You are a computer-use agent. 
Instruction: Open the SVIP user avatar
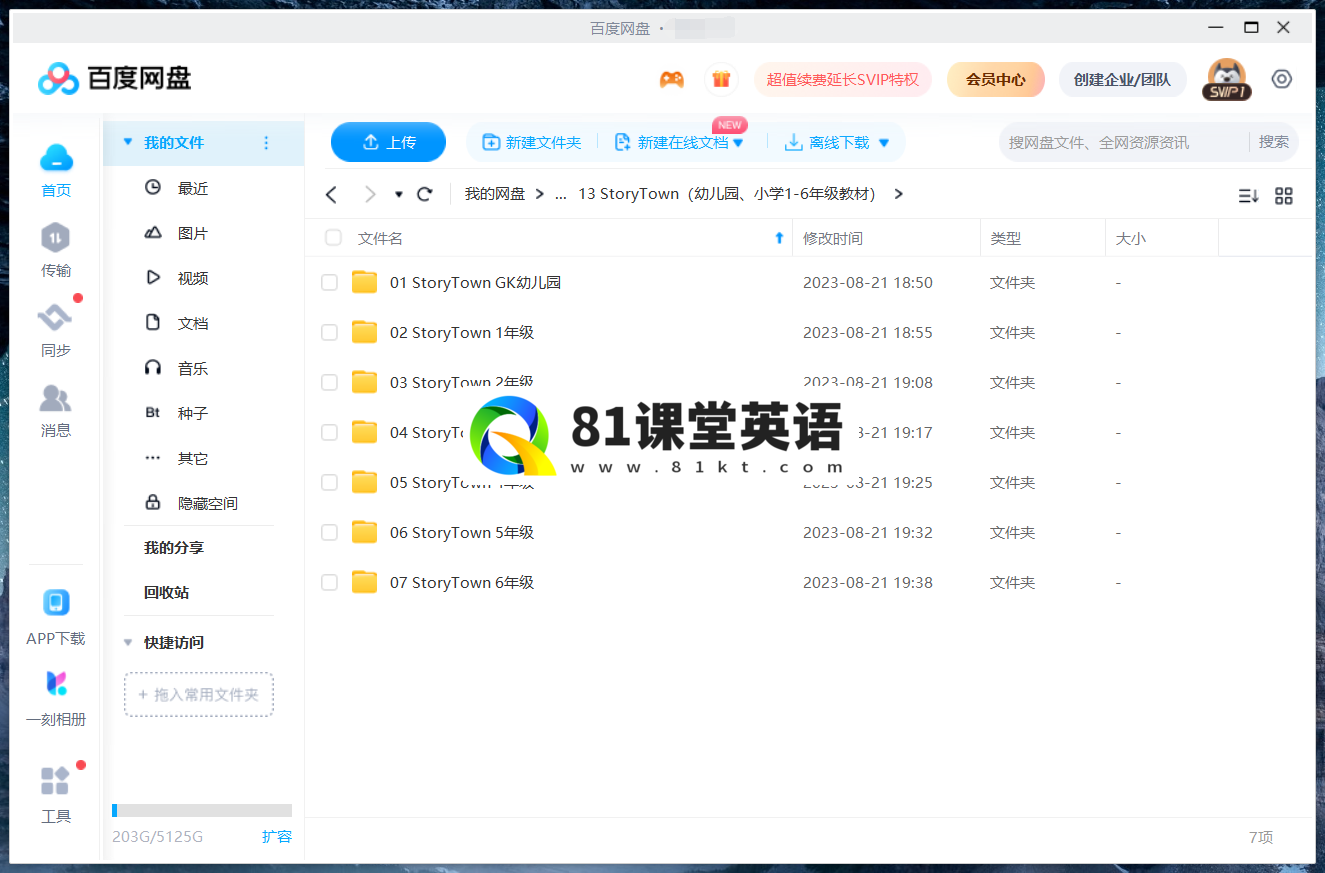[x=1226, y=79]
